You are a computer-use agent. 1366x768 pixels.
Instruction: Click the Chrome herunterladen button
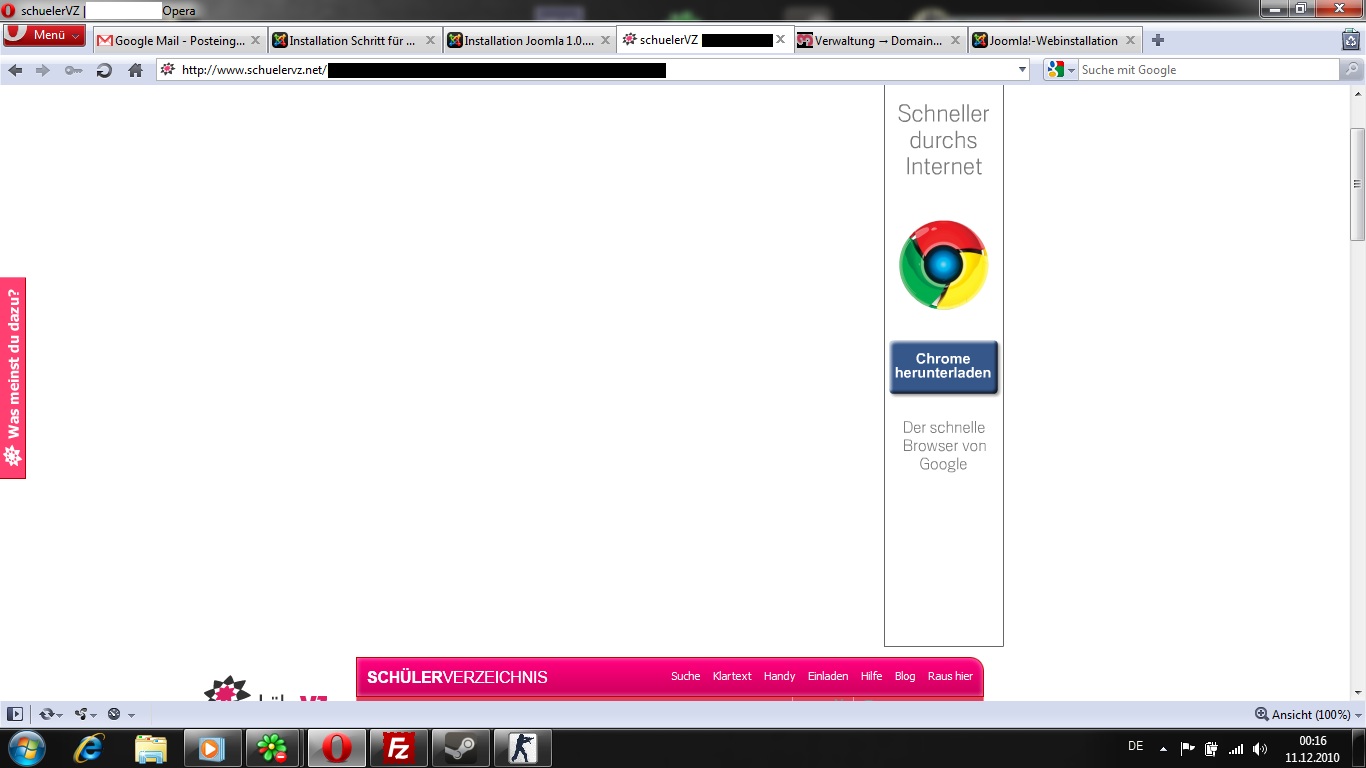[x=943, y=367]
